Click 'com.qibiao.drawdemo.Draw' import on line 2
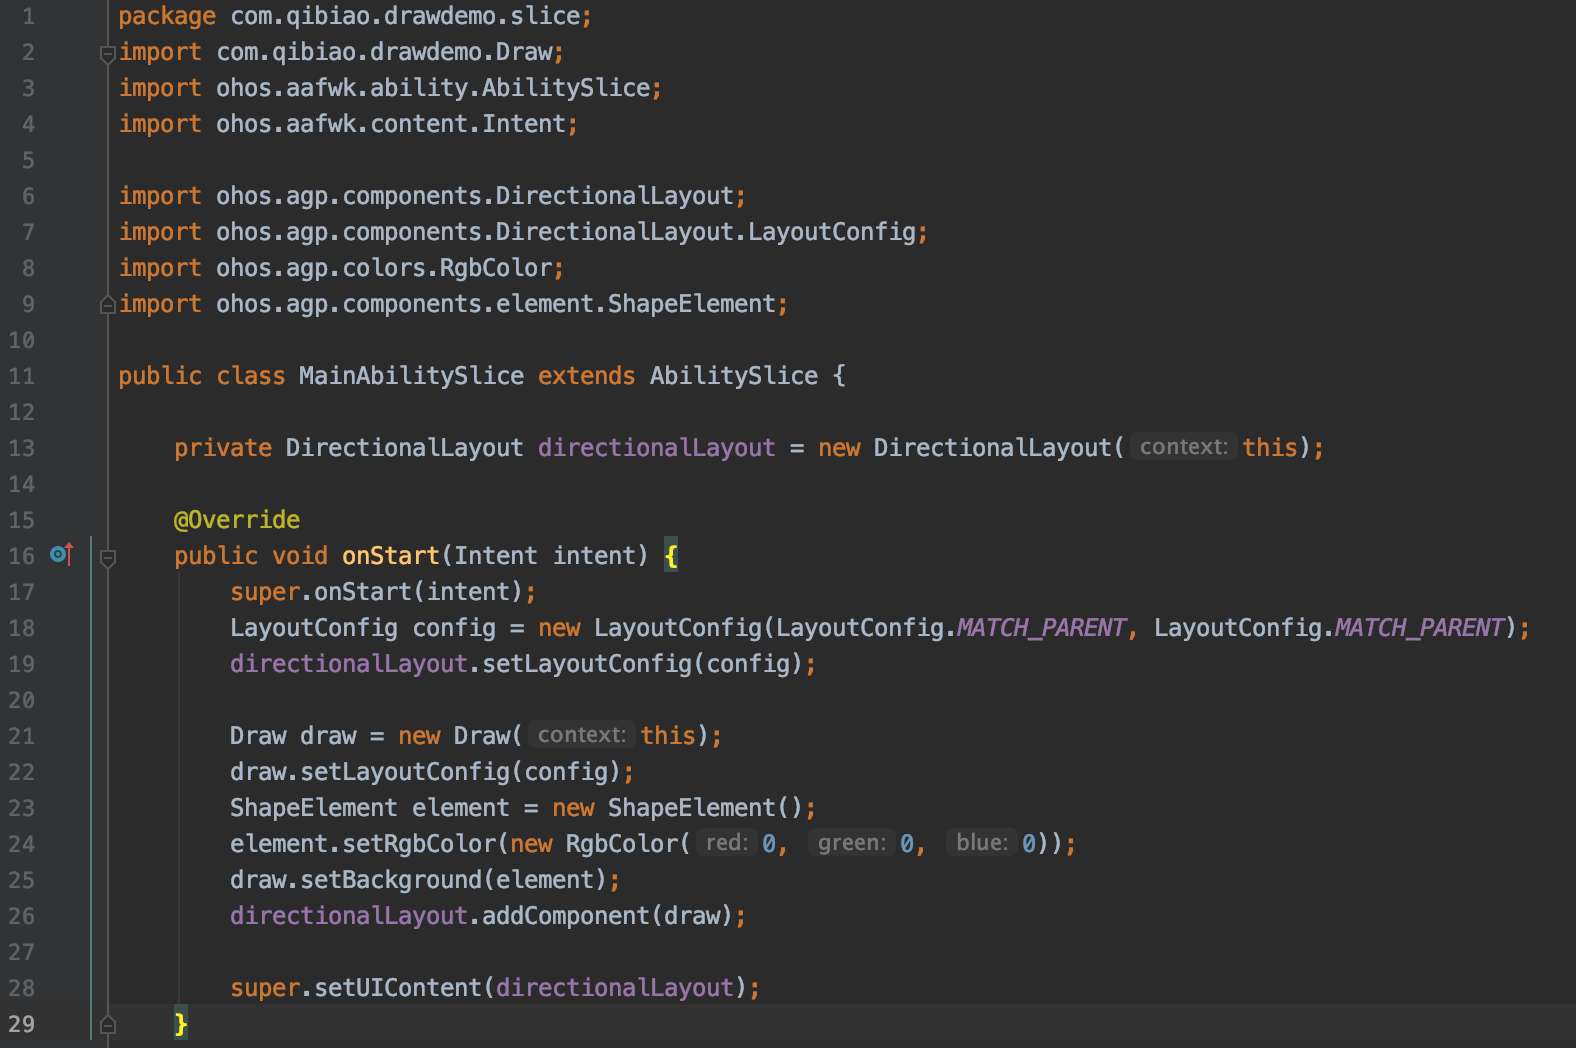Viewport: 1576px width, 1048px height. (x=385, y=52)
